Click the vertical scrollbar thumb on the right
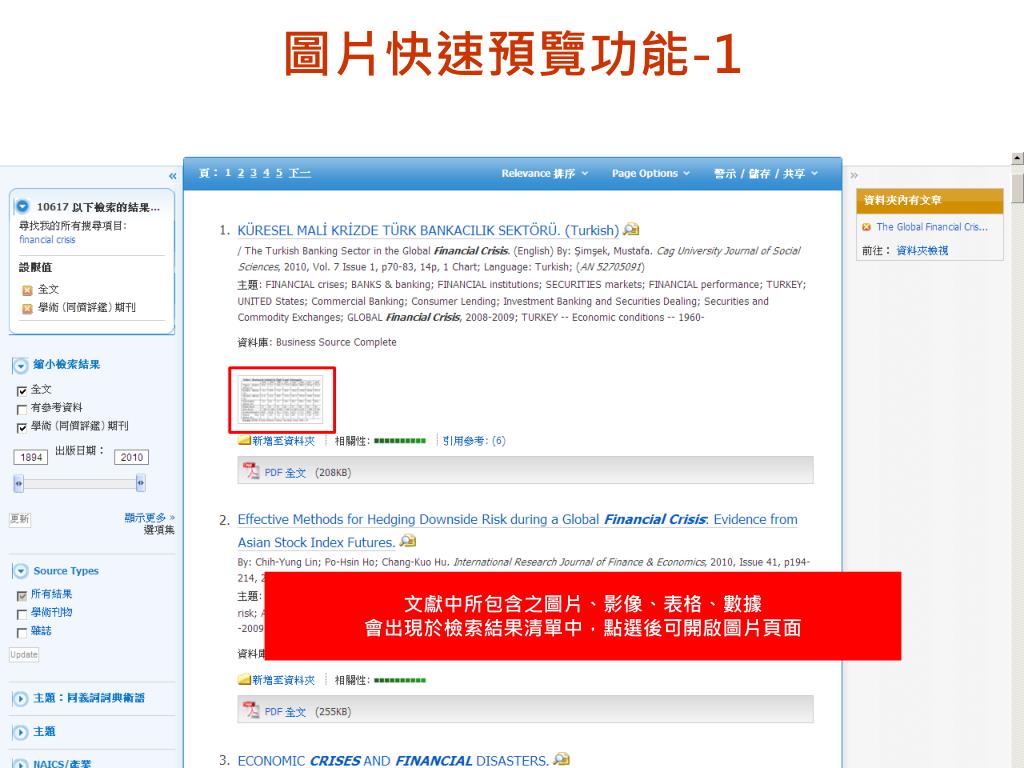 tap(1017, 187)
